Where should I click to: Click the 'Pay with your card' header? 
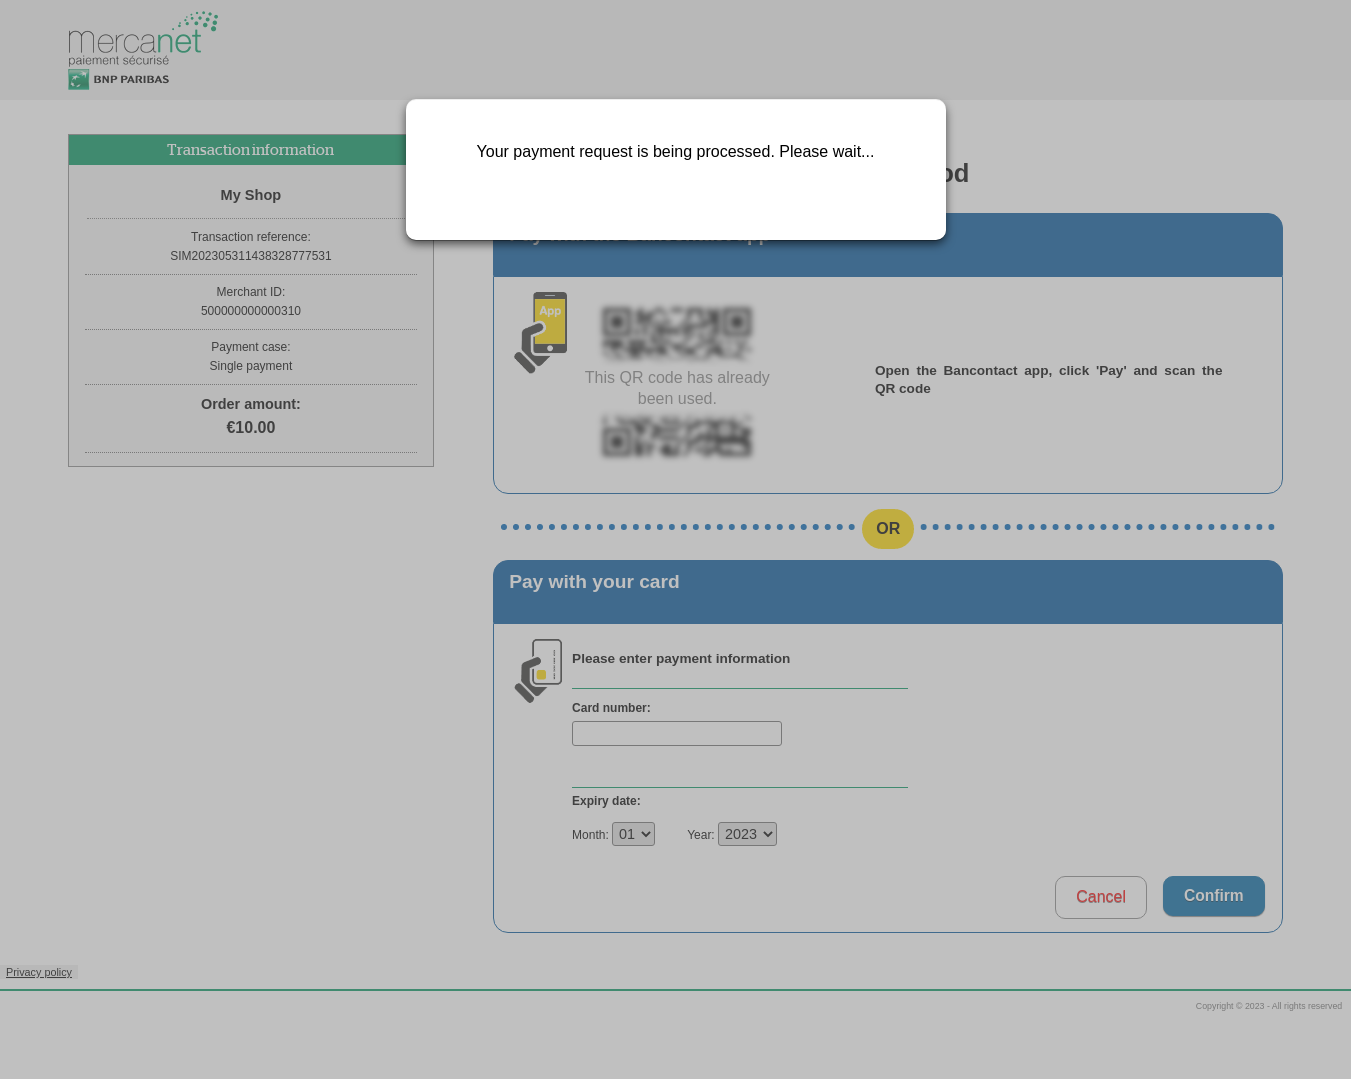click(594, 582)
